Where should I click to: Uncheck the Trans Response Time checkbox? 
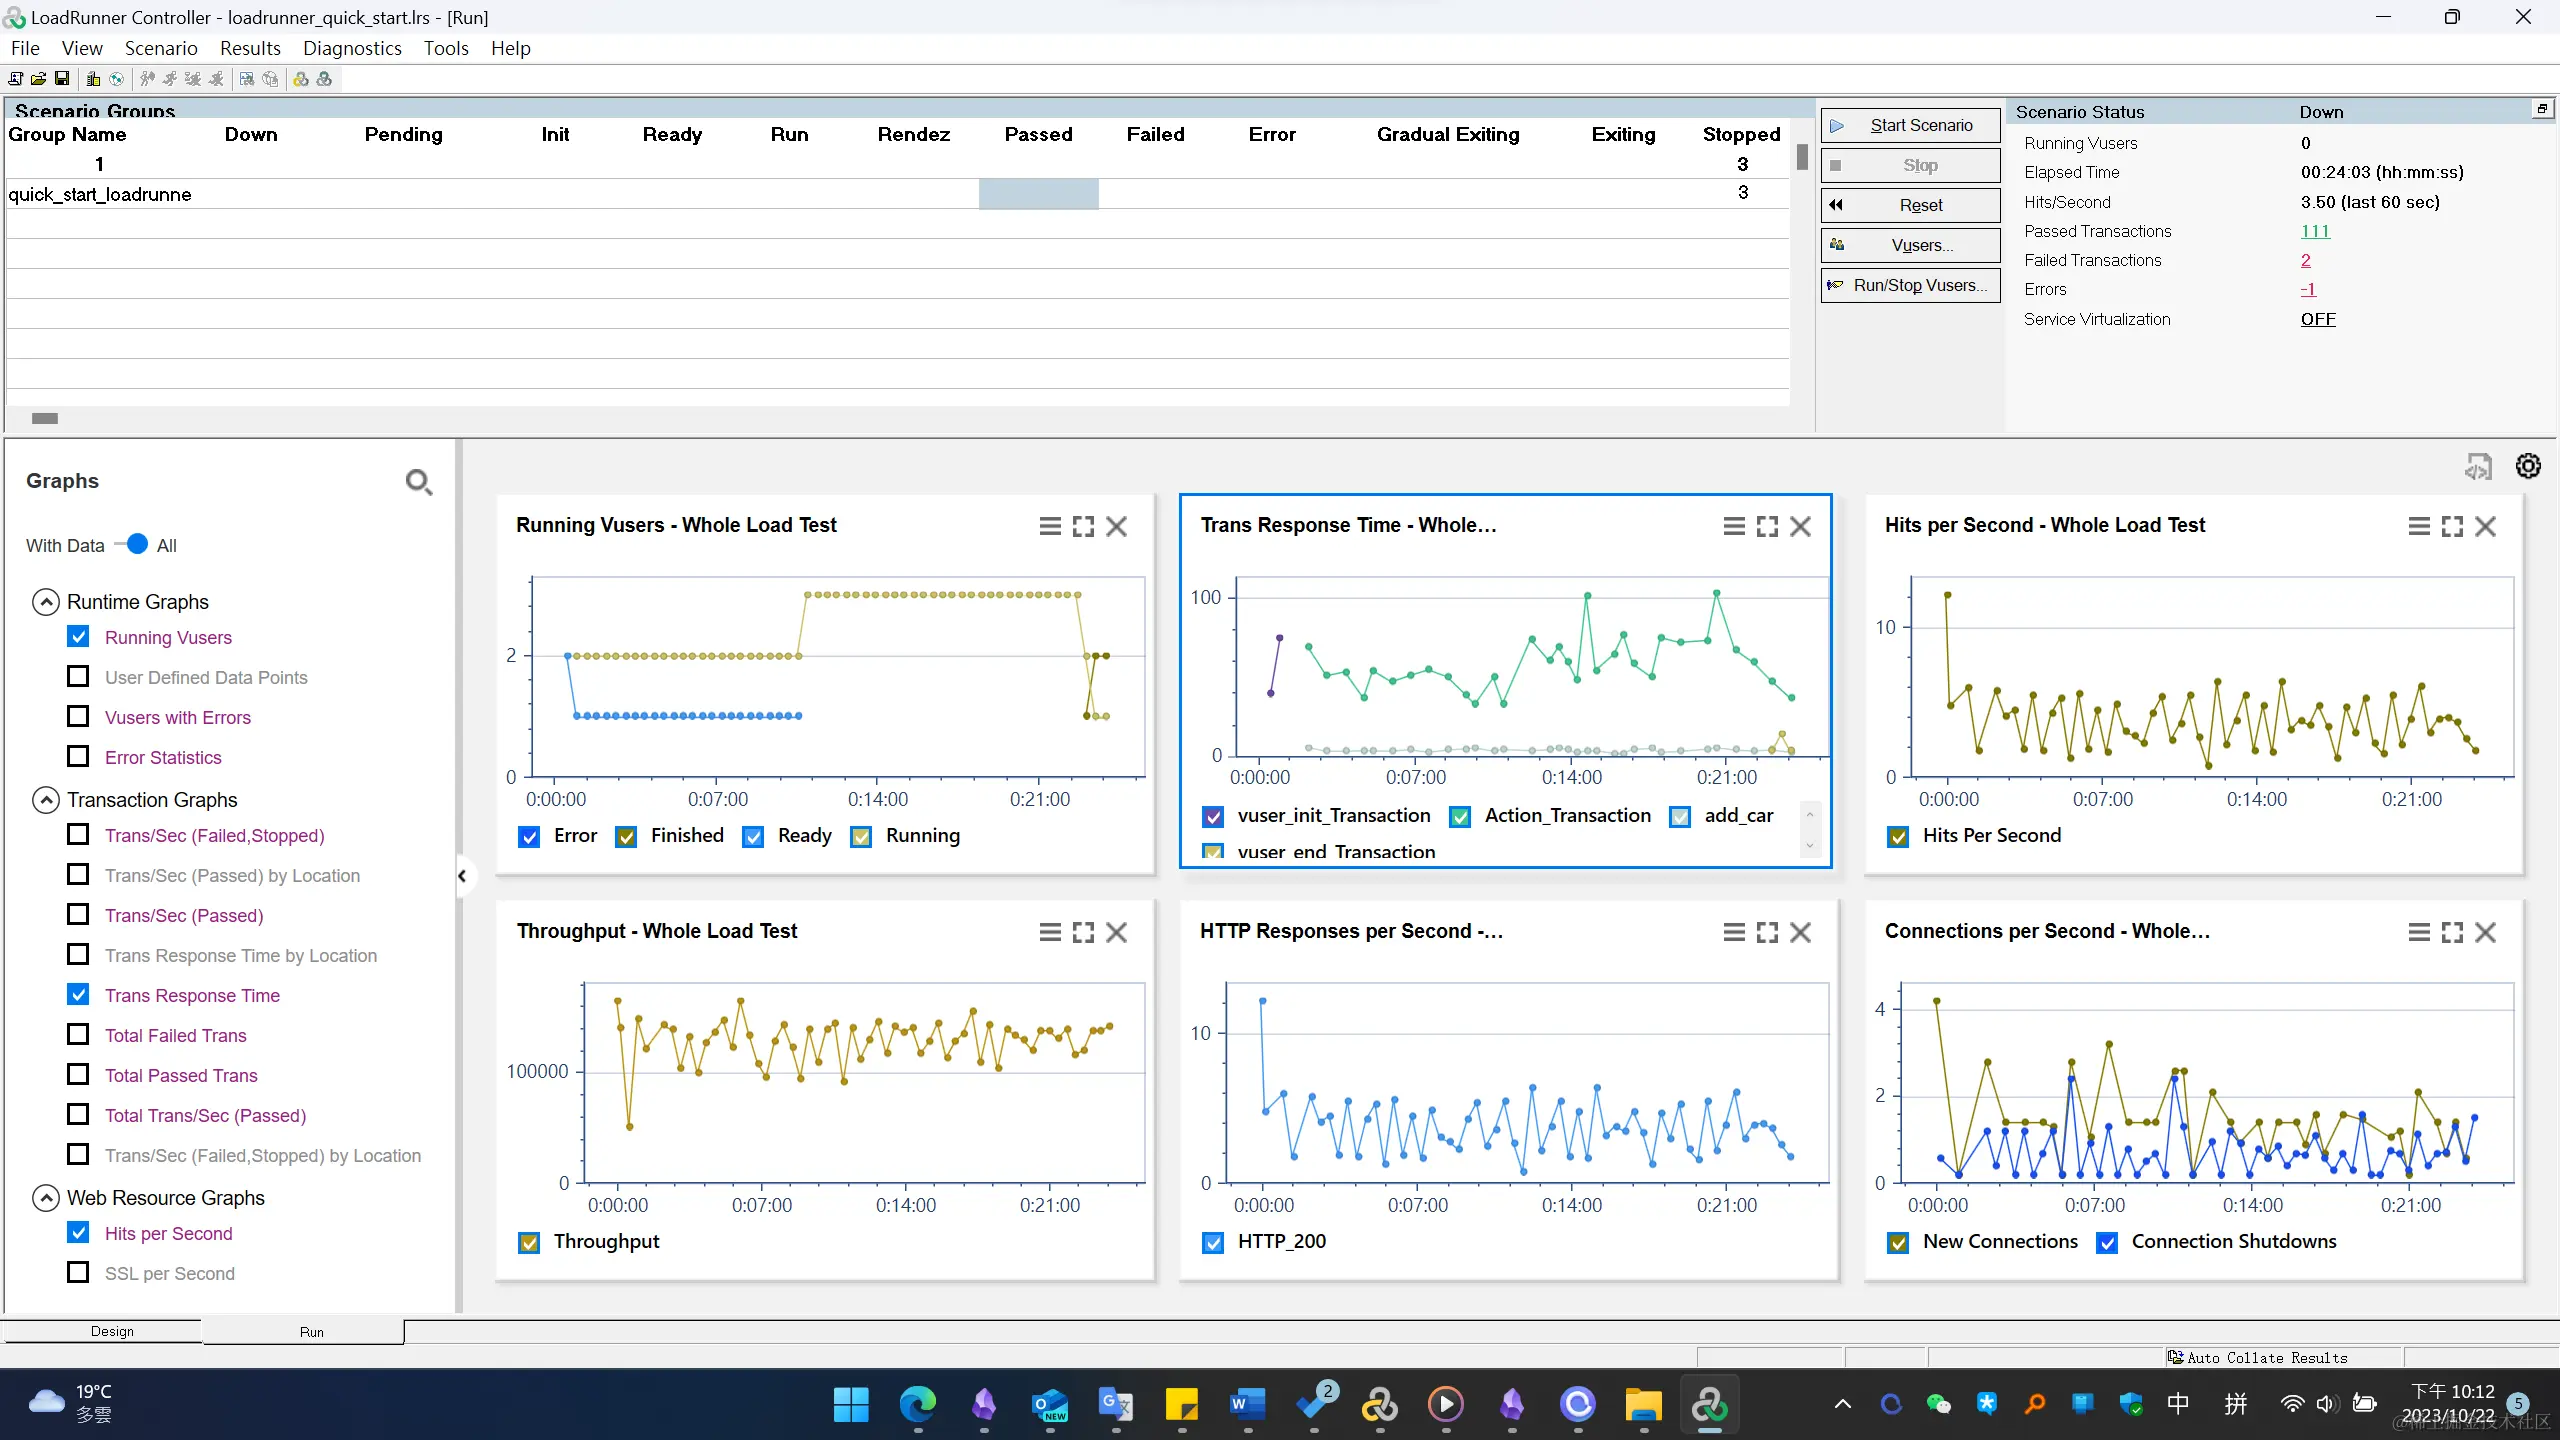(x=78, y=994)
